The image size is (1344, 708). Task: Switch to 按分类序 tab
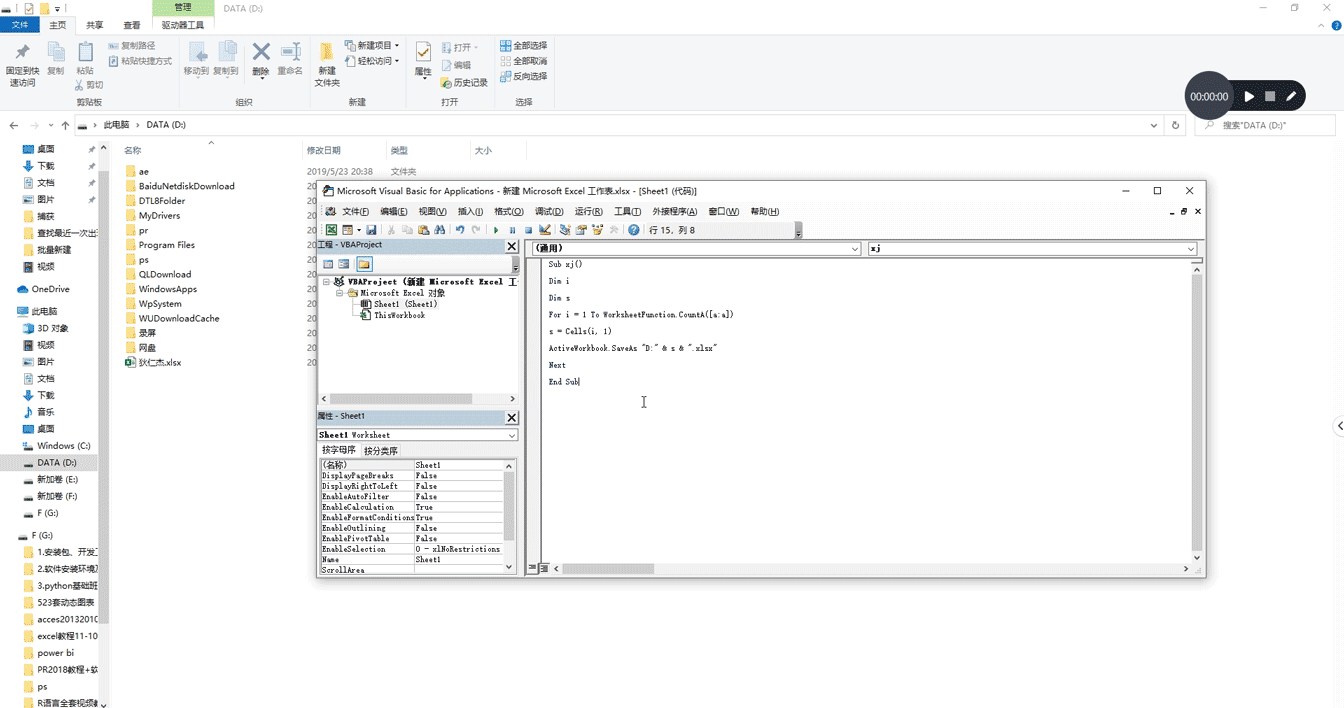tap(380, 451)
